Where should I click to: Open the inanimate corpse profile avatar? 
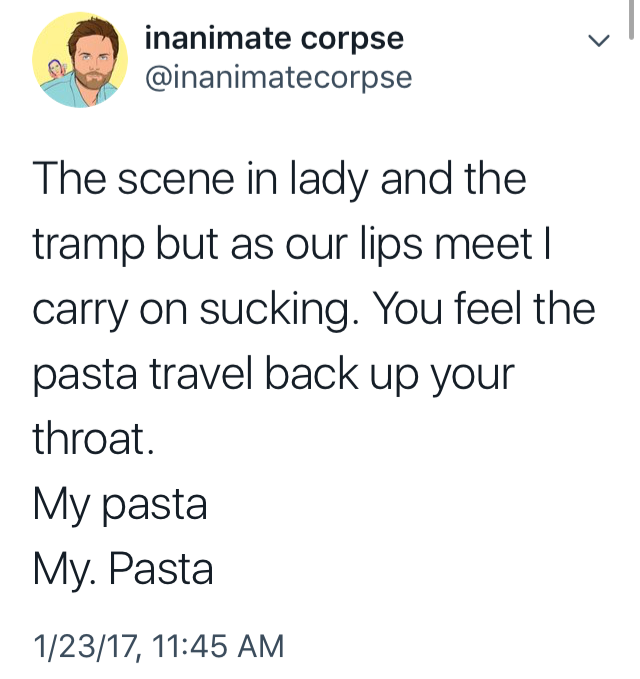tap(80, 60)
